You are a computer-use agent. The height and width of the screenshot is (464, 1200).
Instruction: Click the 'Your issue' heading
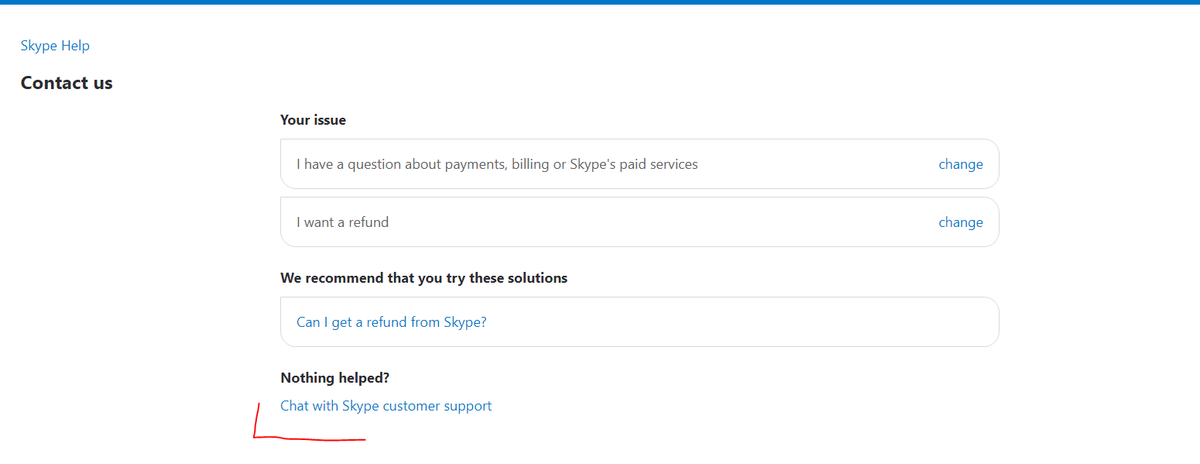coord(313,120)
